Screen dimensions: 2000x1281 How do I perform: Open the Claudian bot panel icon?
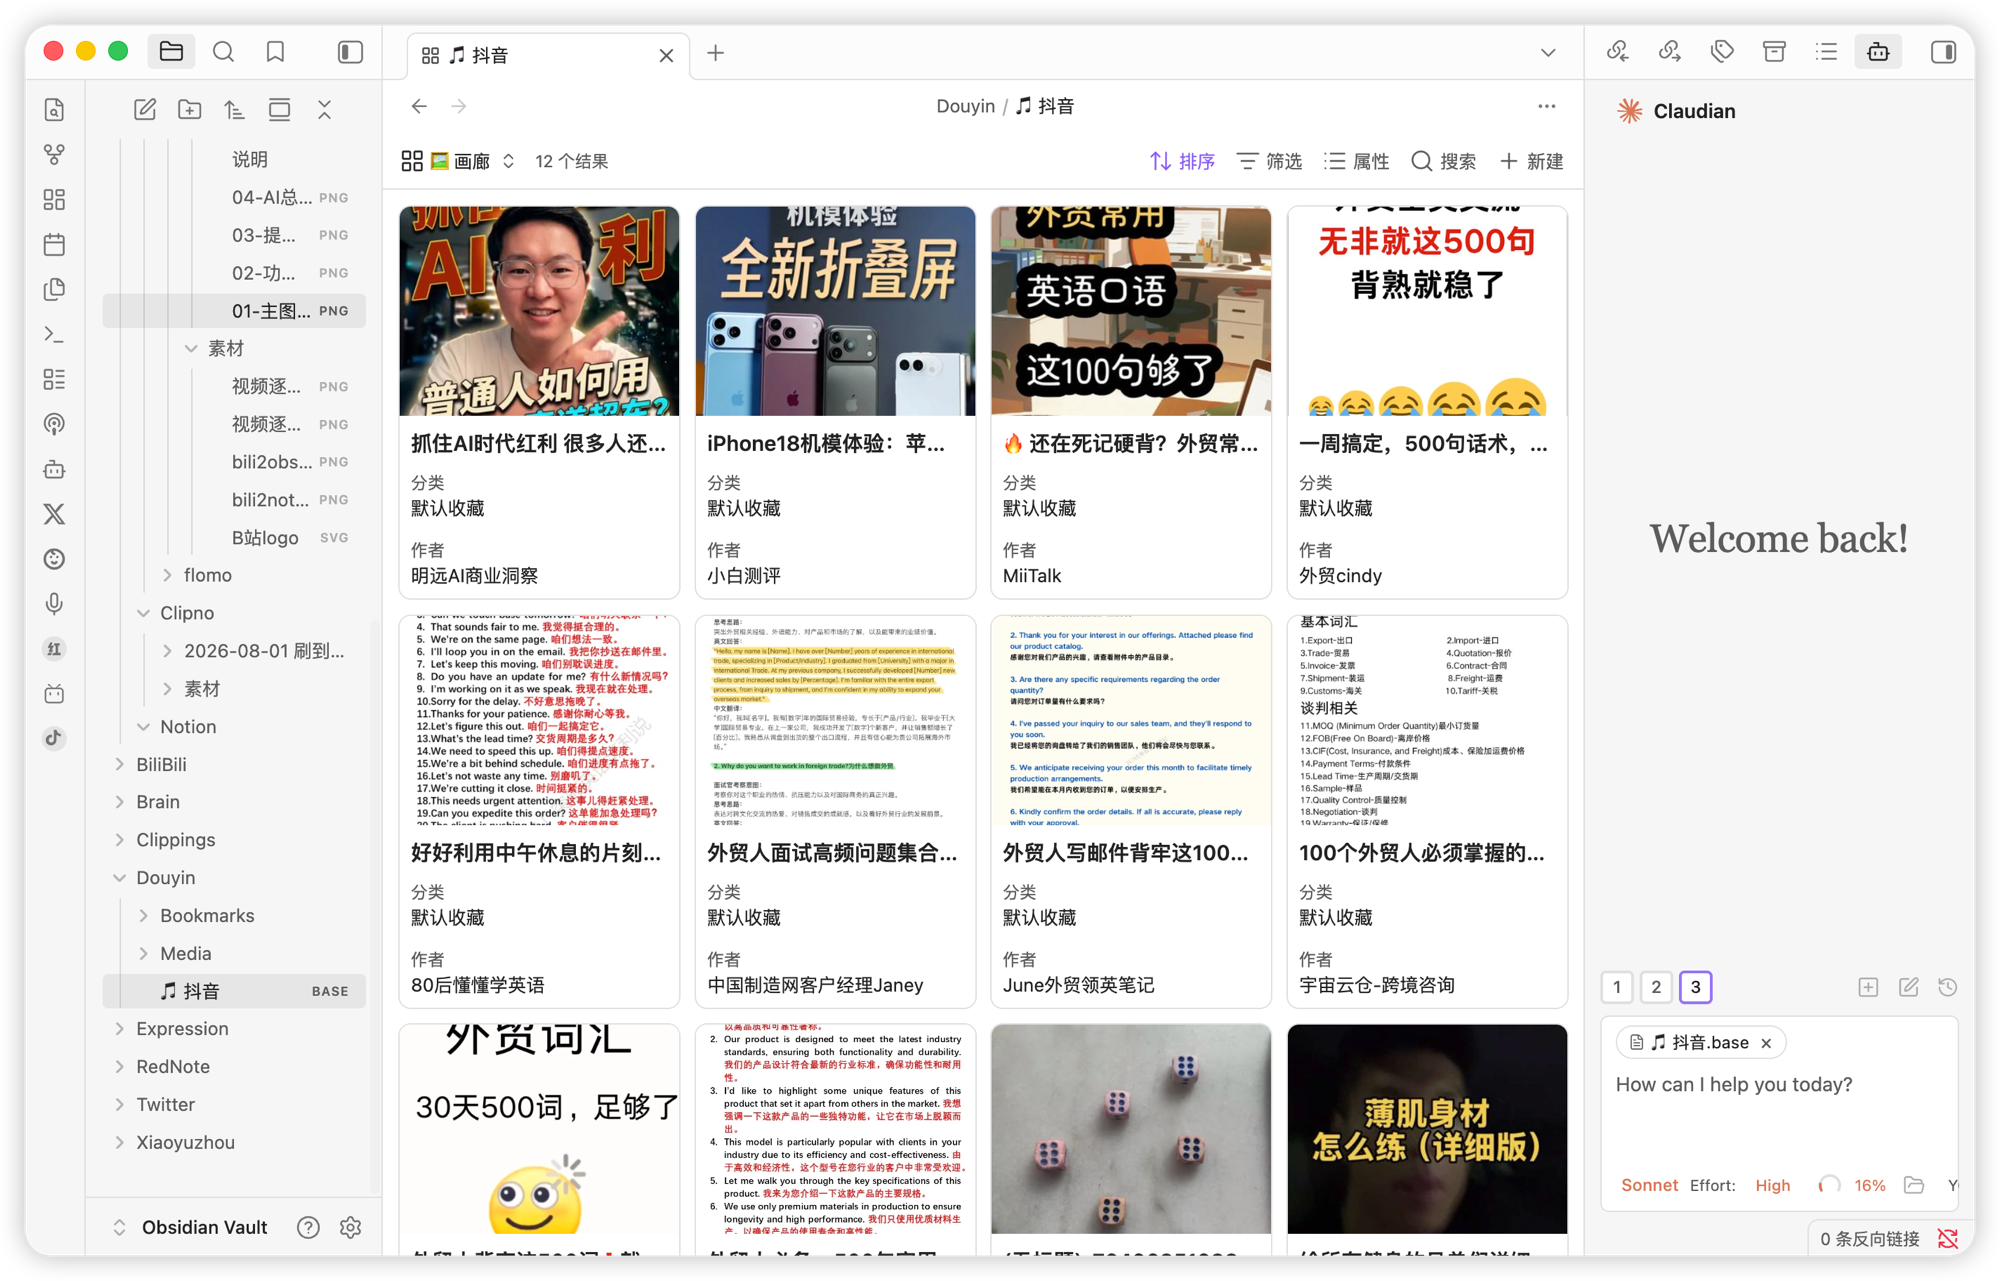coord(1878,52)
